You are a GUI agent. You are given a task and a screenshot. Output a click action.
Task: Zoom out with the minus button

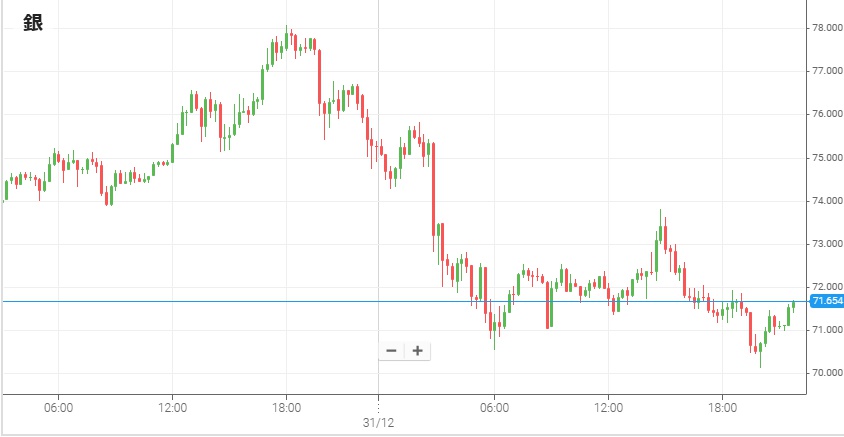tap(391, 351)
